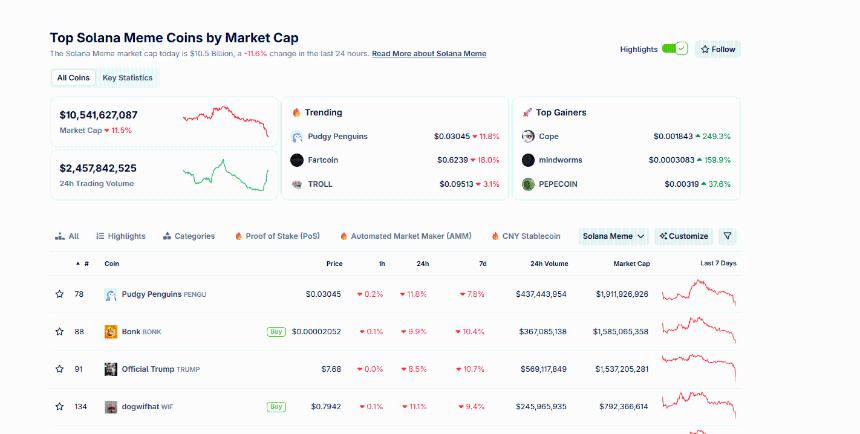Favorite Bonk with its star
The image size is (860, 434).
[59, 331]
